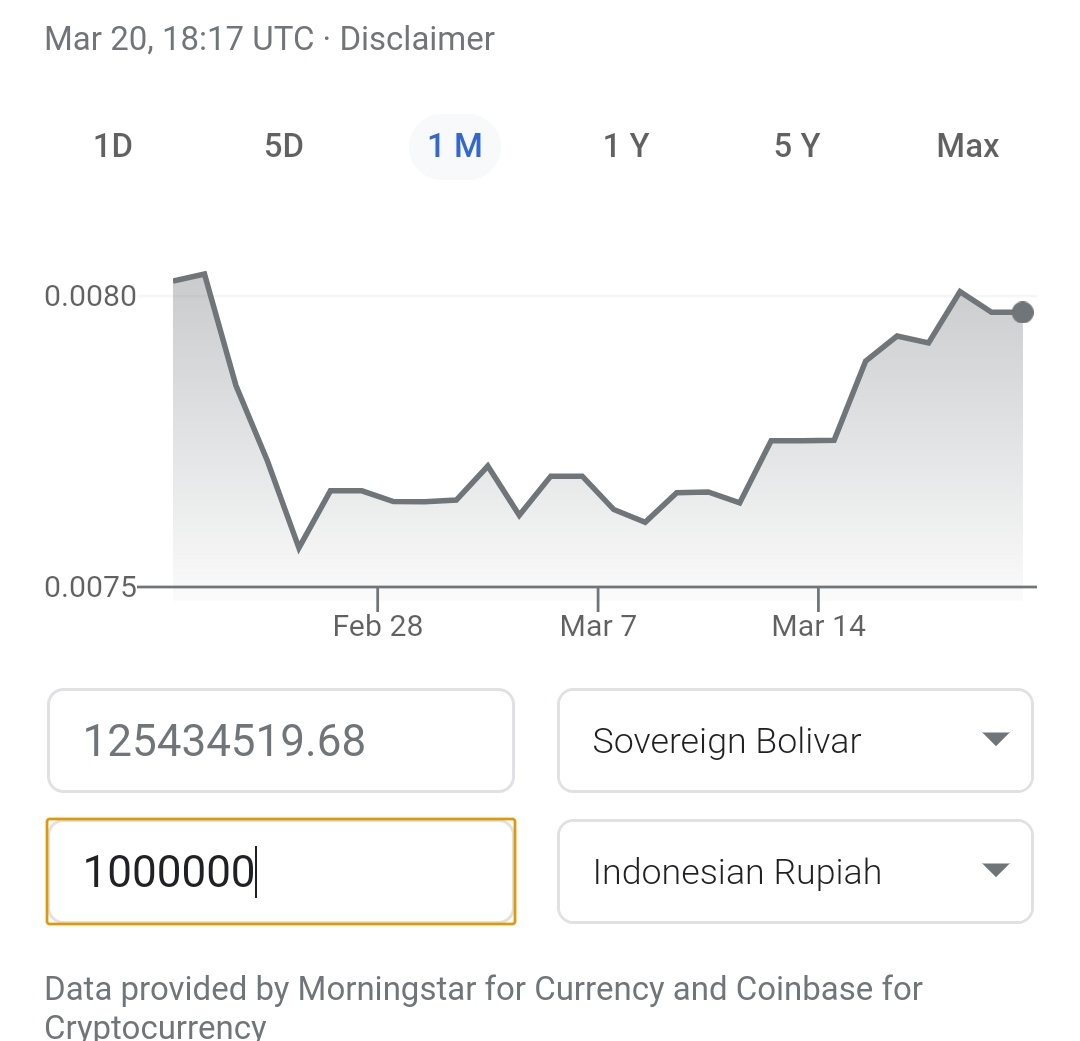Switch chart to 5 Y range

(797, 146)
